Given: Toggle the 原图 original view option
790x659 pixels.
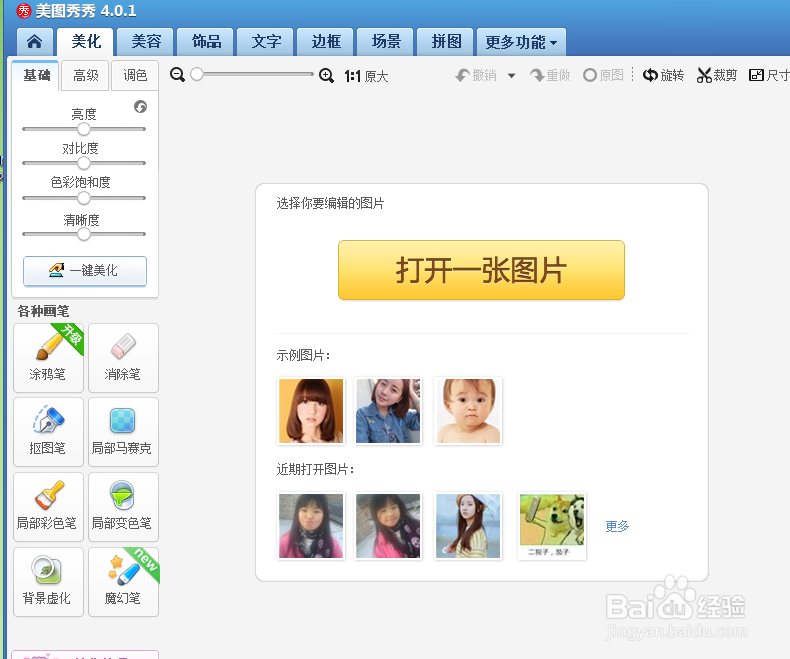Looking at the screenshot, I should pyautogui.click(x=603, y=76).
